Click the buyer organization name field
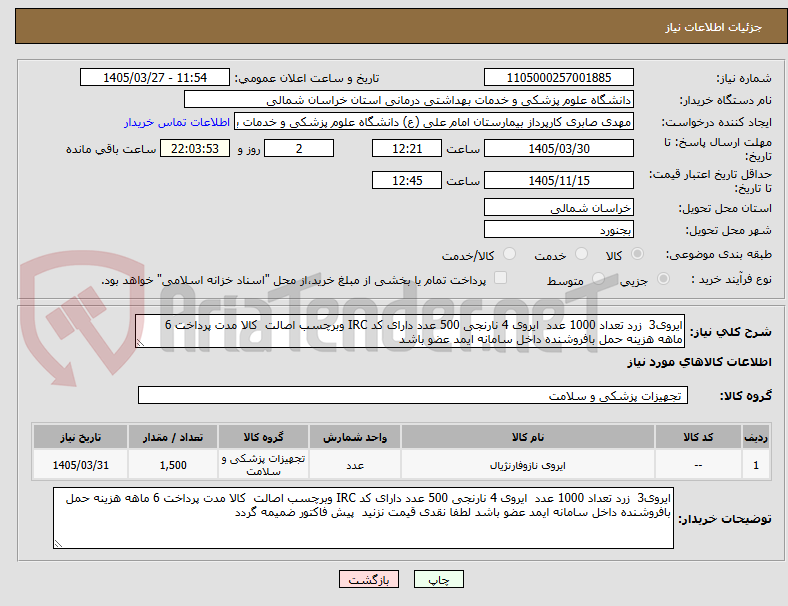788x606 pixels. tap(409, 99)
